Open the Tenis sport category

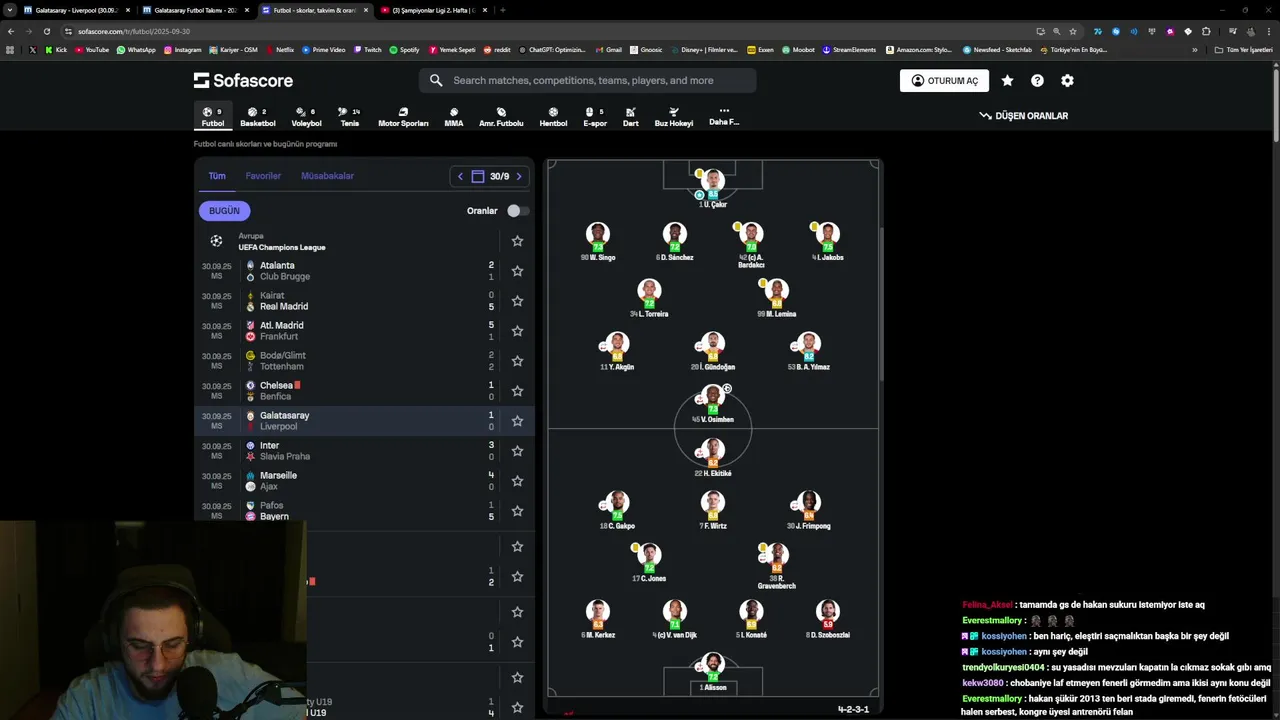tap(349, 117)
